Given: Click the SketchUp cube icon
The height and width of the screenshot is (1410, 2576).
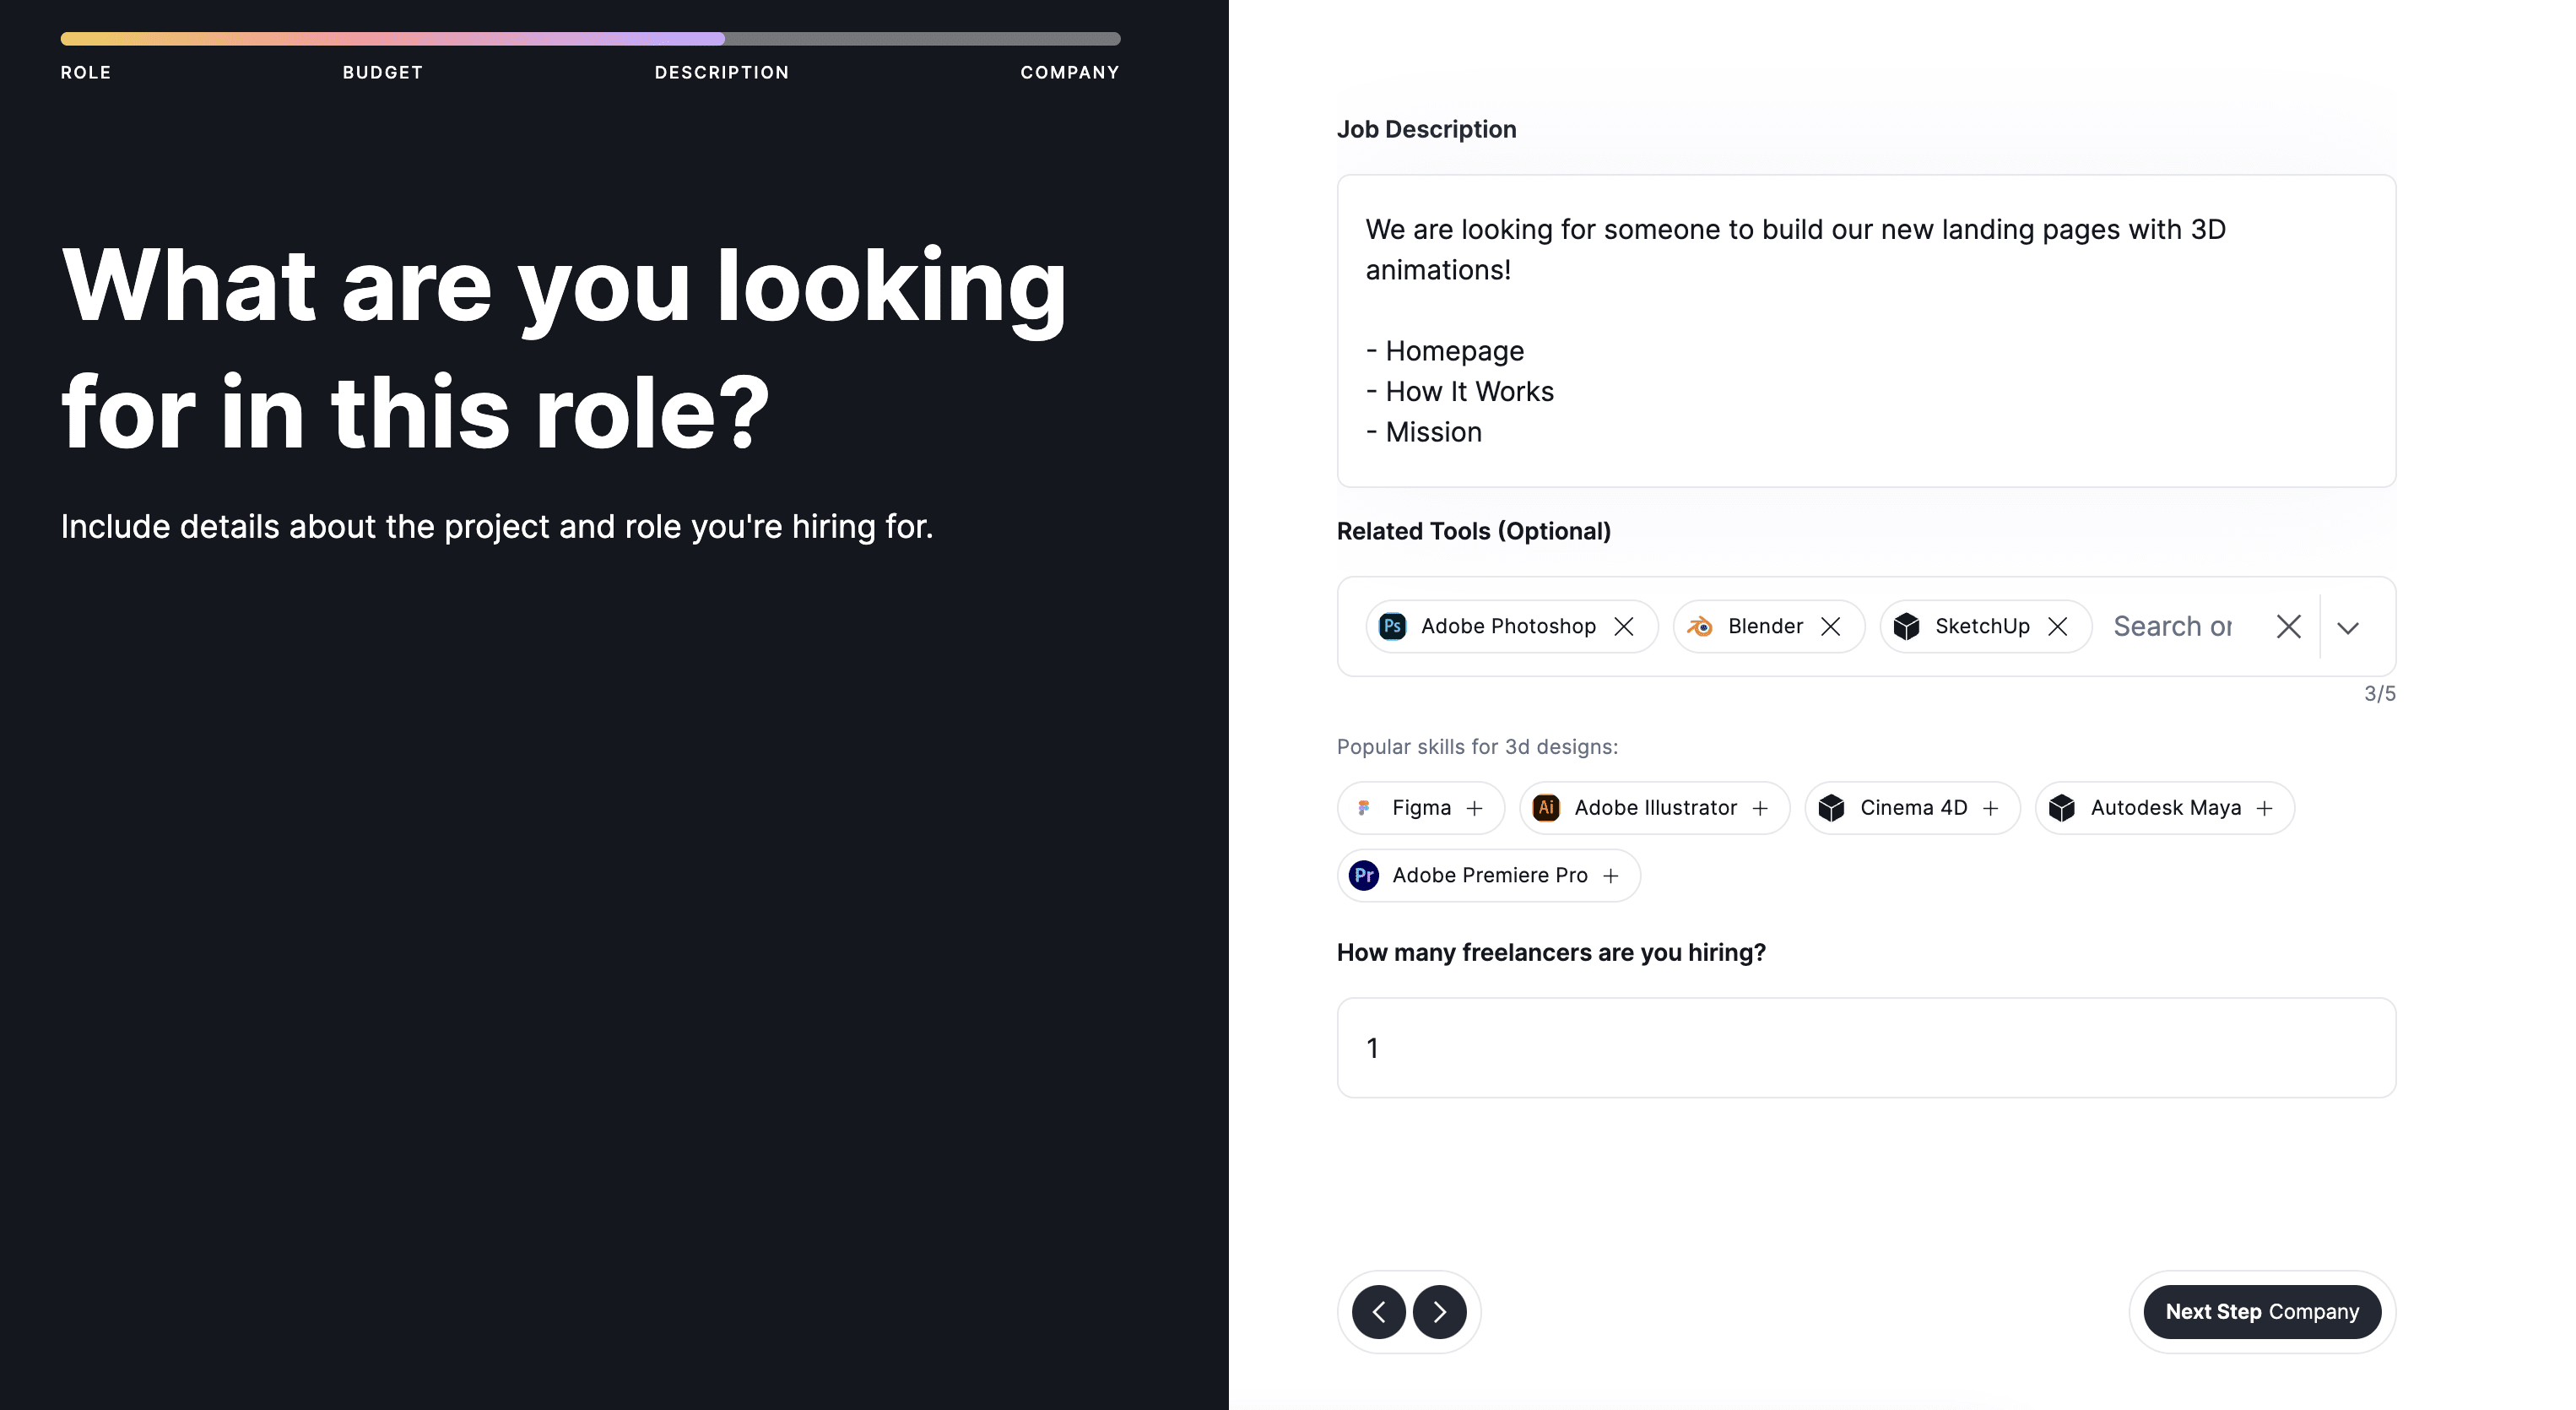Looking at the screenshot, I should [1907, 626].
